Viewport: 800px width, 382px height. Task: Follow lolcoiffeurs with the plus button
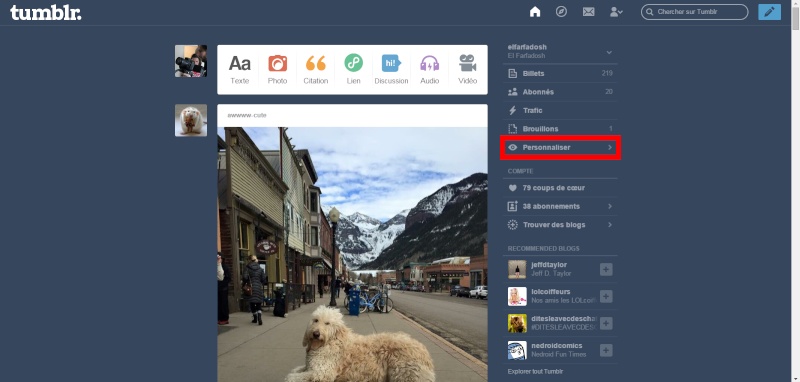click(606, 296)
